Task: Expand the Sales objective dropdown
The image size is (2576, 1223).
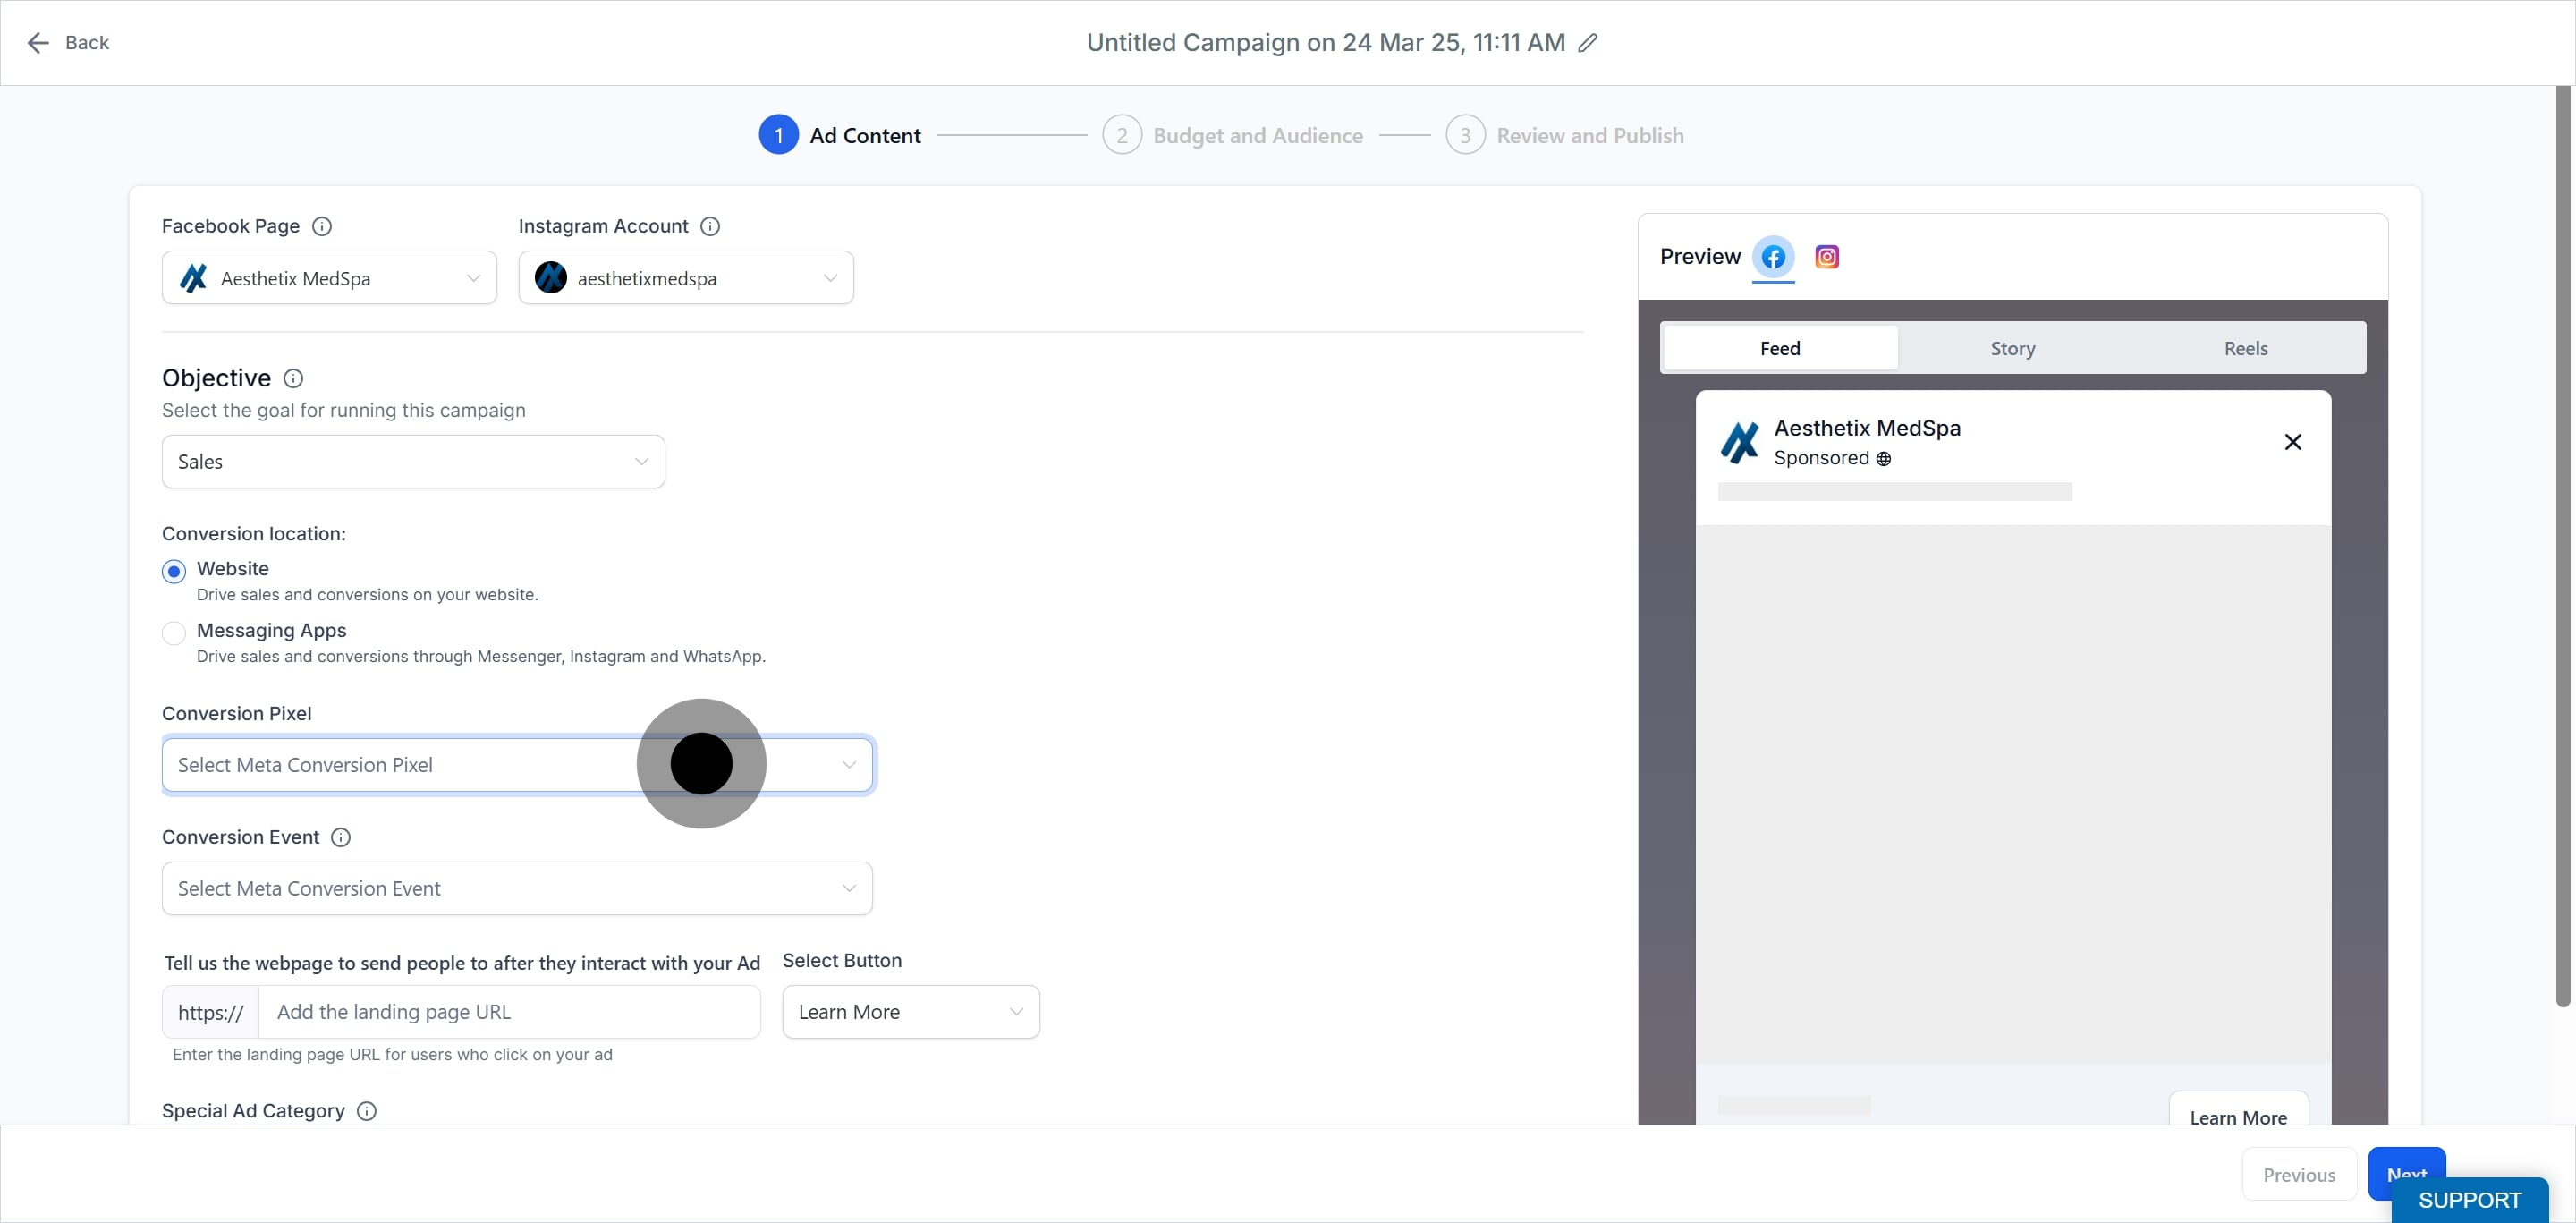Action: tap(413, 462)
